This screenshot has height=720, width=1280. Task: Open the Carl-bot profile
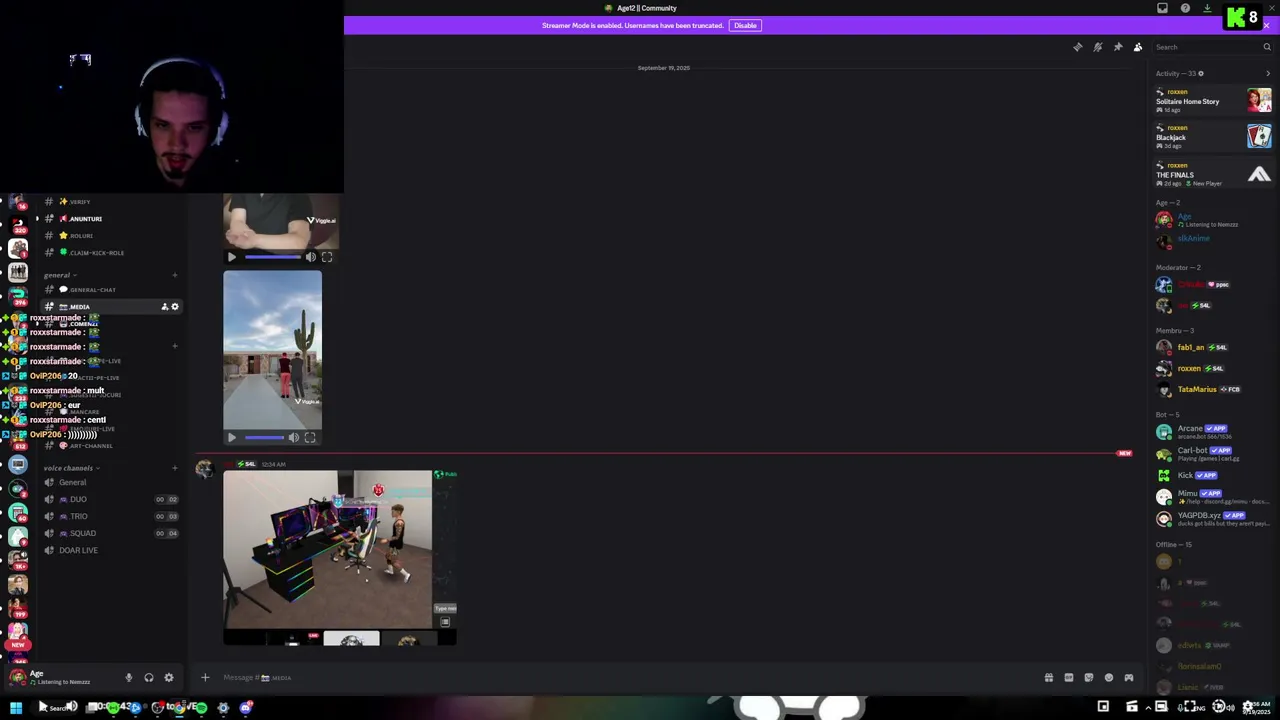pyautogui.click(x=1213, y=453)
